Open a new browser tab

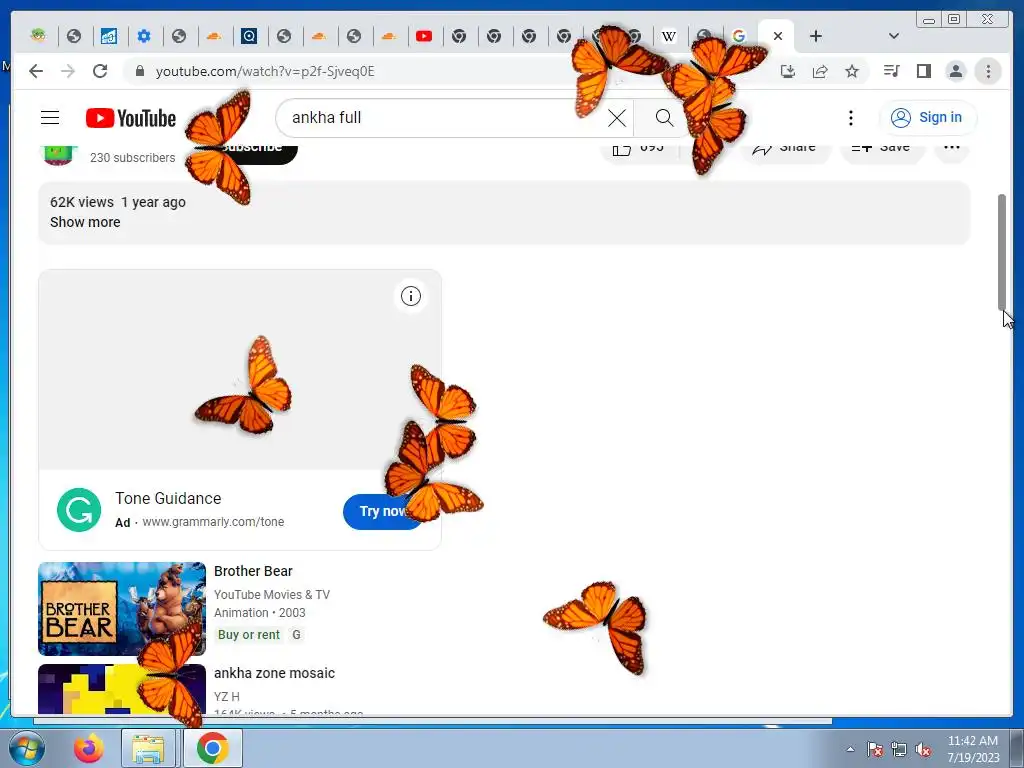(816, 36)
